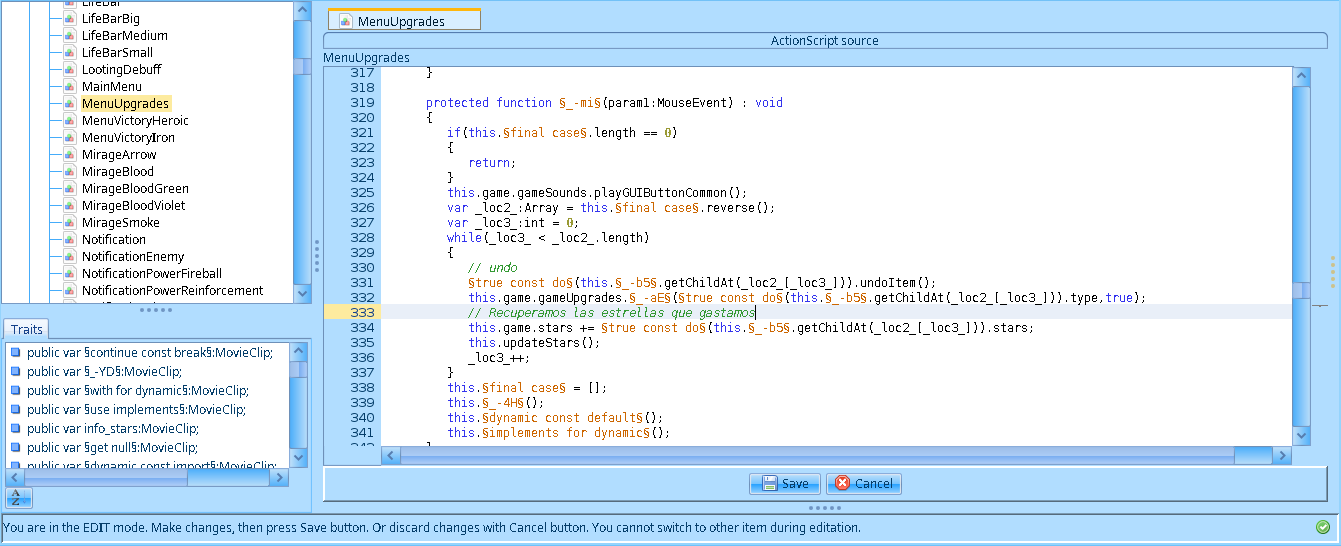Viewport: 1341px width, 546px height.
Task: Click the MenuUpgrades tab icon
Action: [346, 21]
